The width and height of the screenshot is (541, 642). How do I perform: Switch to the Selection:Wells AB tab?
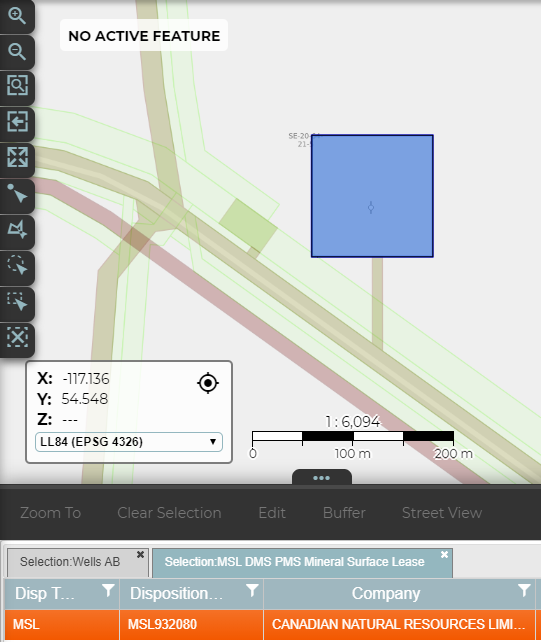point(70,562)
